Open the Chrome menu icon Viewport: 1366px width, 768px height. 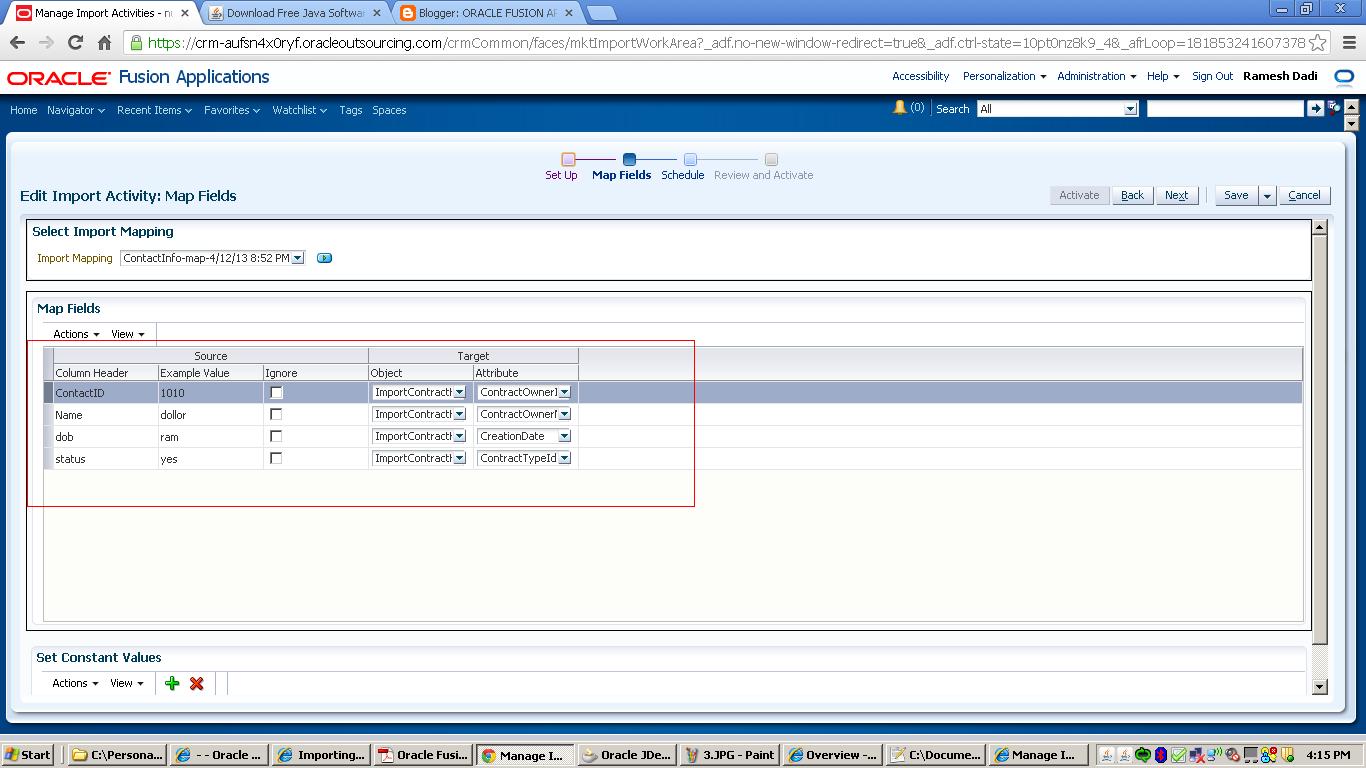[x=1349, y=43]
